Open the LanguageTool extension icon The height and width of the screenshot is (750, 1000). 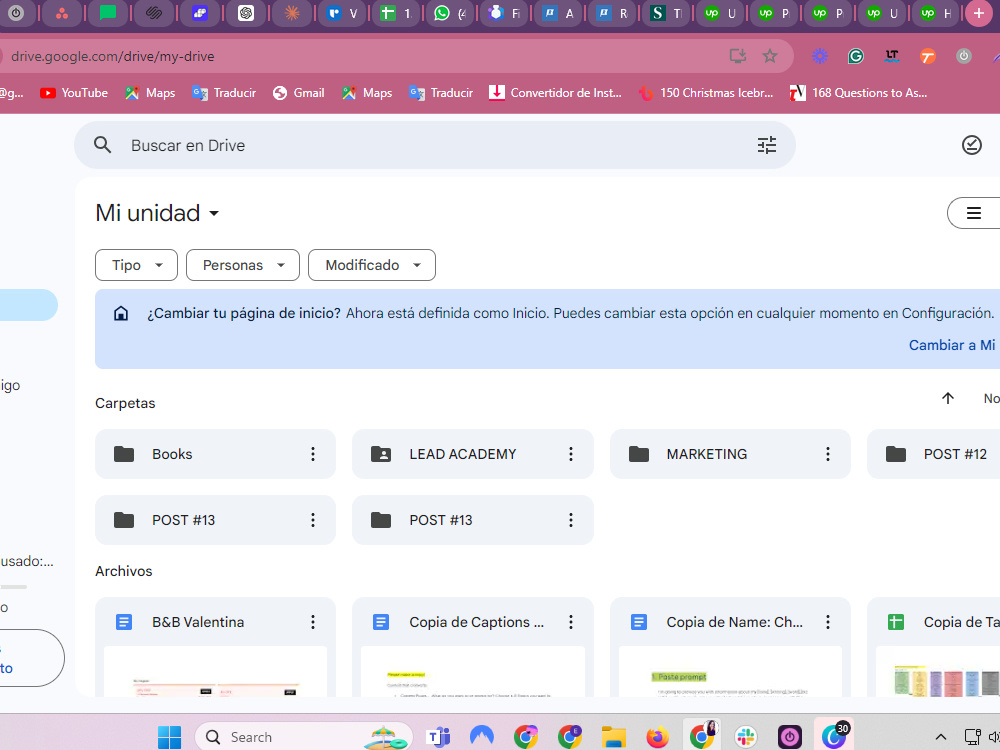click(892, 56)
